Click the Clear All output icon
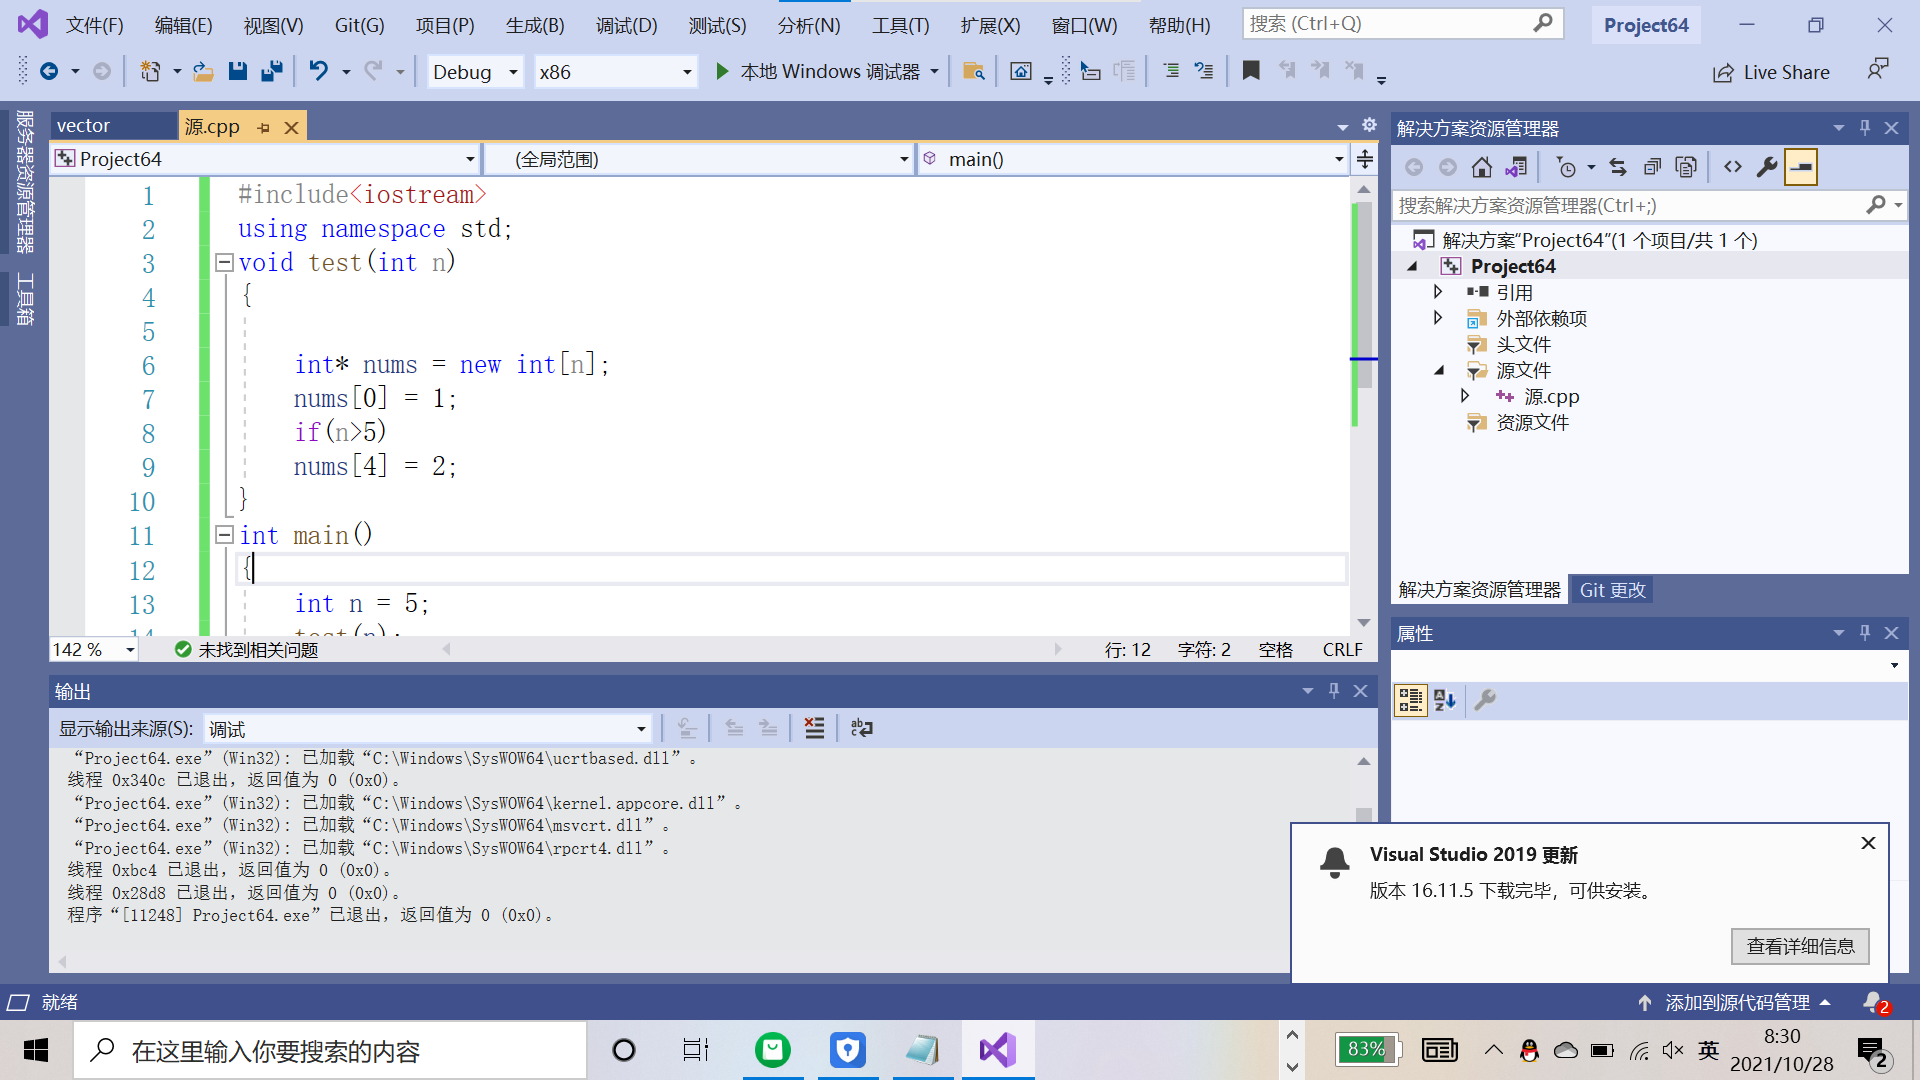The image size is (1920, 1080). coord(814,728)
